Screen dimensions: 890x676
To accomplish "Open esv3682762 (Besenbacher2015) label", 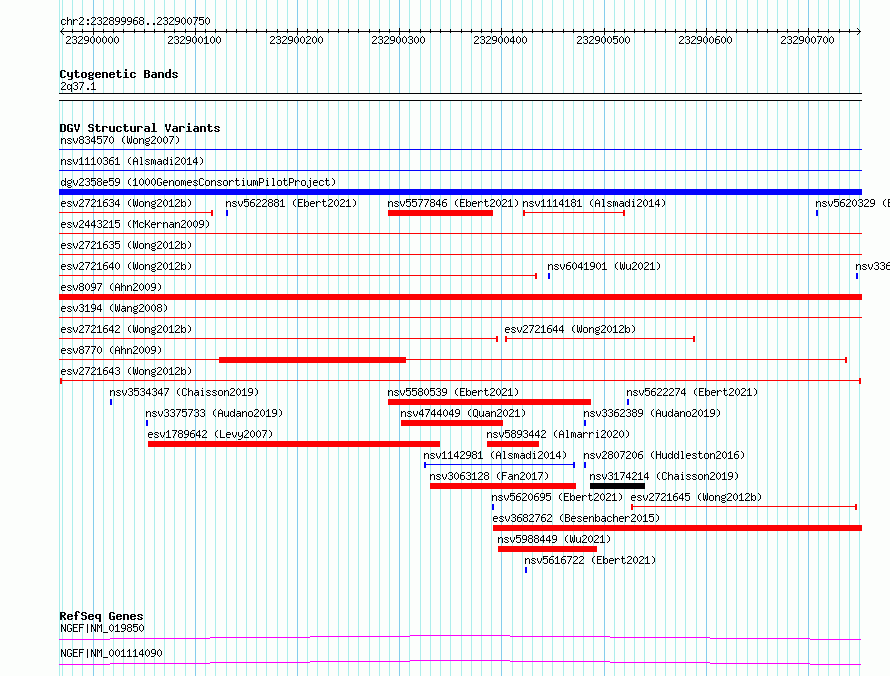I will tap(576, 518).
